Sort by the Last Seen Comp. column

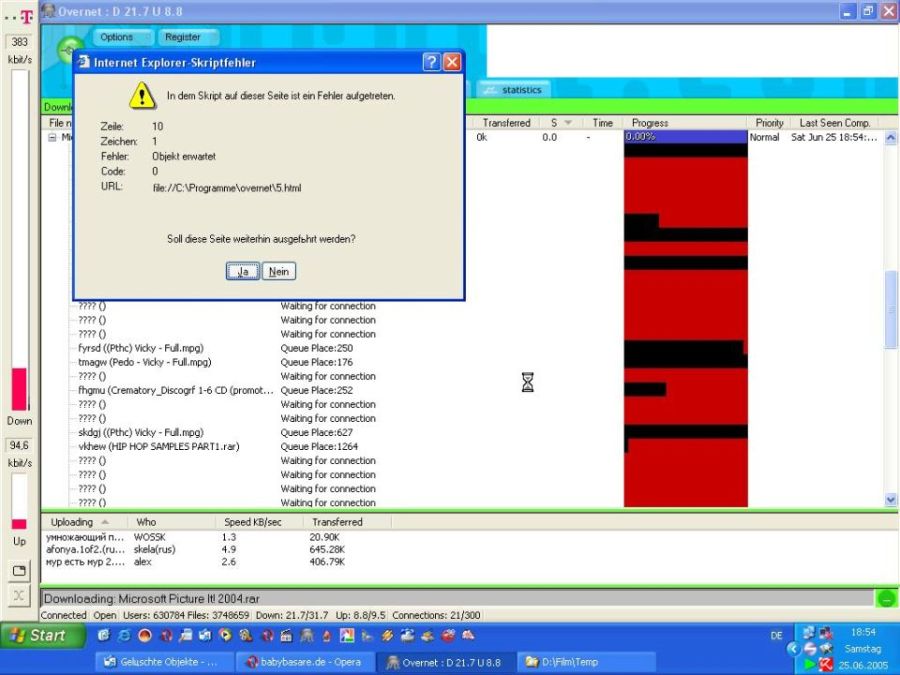tap(835, 123)
